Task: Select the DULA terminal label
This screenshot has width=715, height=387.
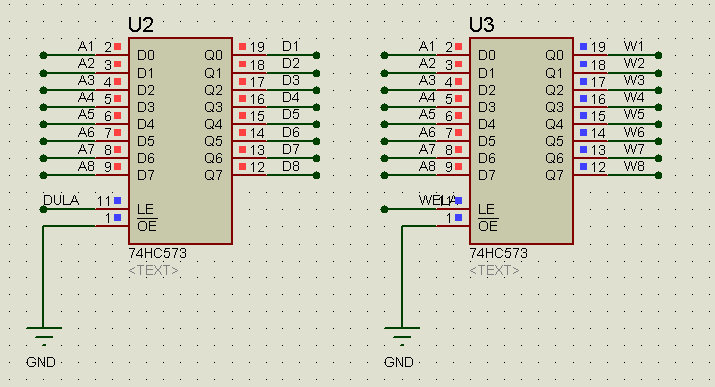Action: click(x=61, y=200)
